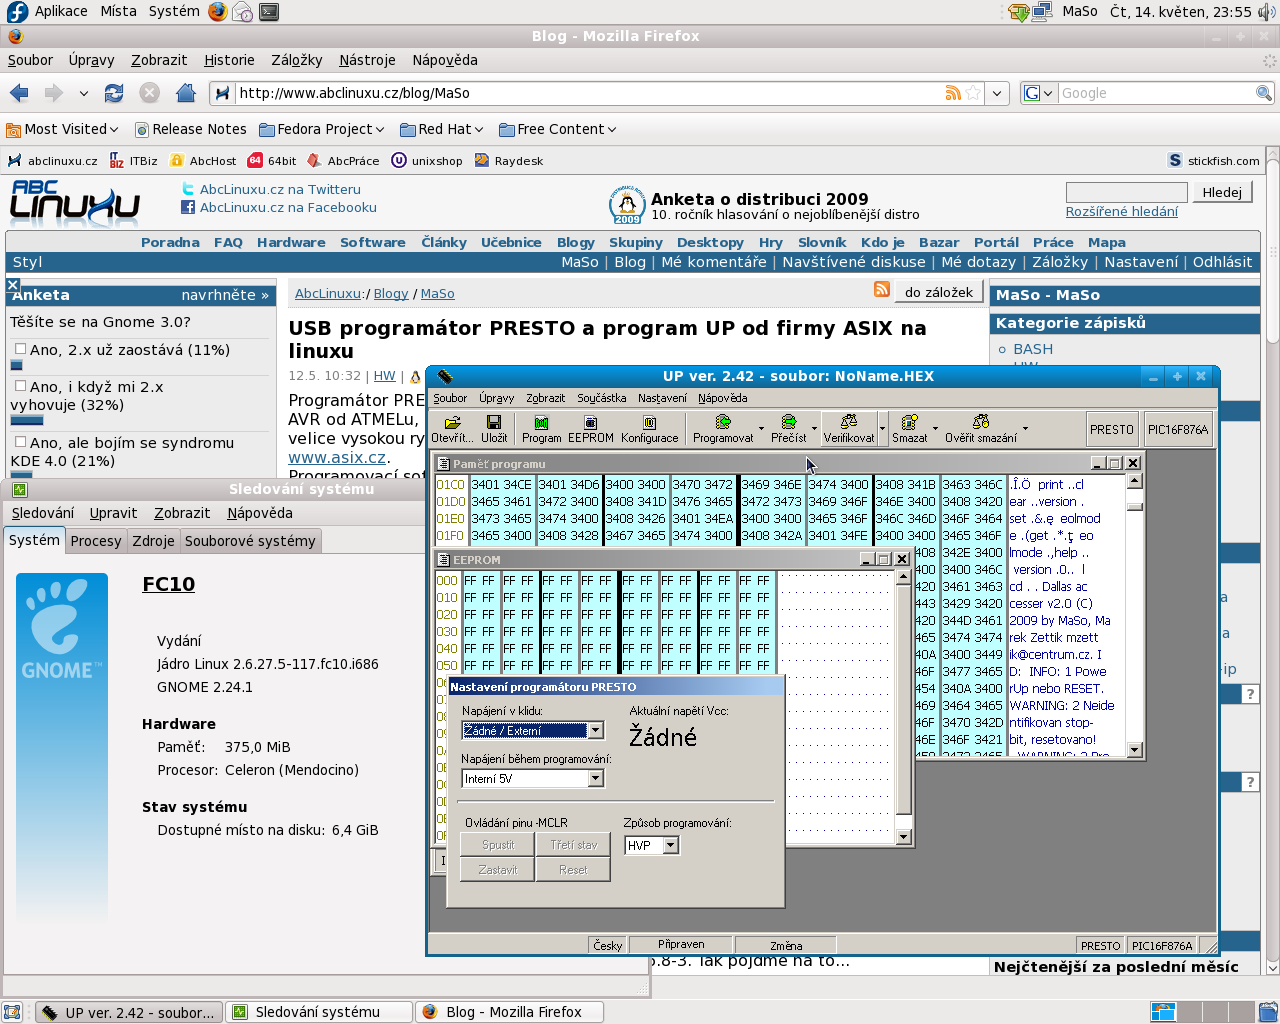Image resolution: width=1280 pixels, height=1024 pixels.
Task: Open www.asix.cz link in article
Action: [x=337, y=457]
